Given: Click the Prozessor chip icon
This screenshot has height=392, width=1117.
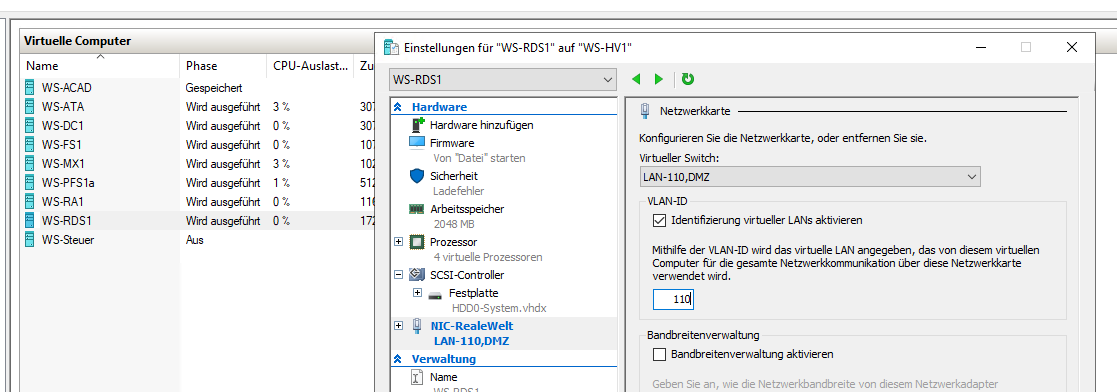Looking at the screenshot, I should point(417,242).
